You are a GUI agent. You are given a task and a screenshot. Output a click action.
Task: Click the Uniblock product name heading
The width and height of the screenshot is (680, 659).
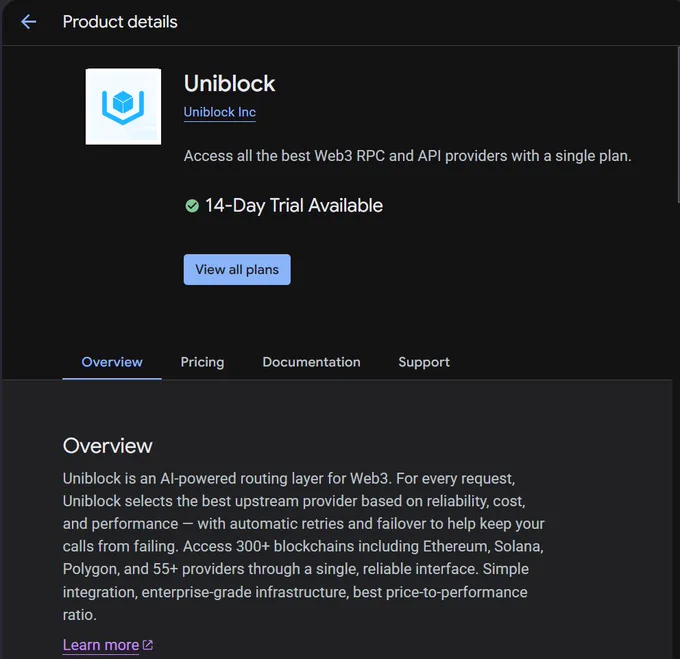tap(229, 83)
